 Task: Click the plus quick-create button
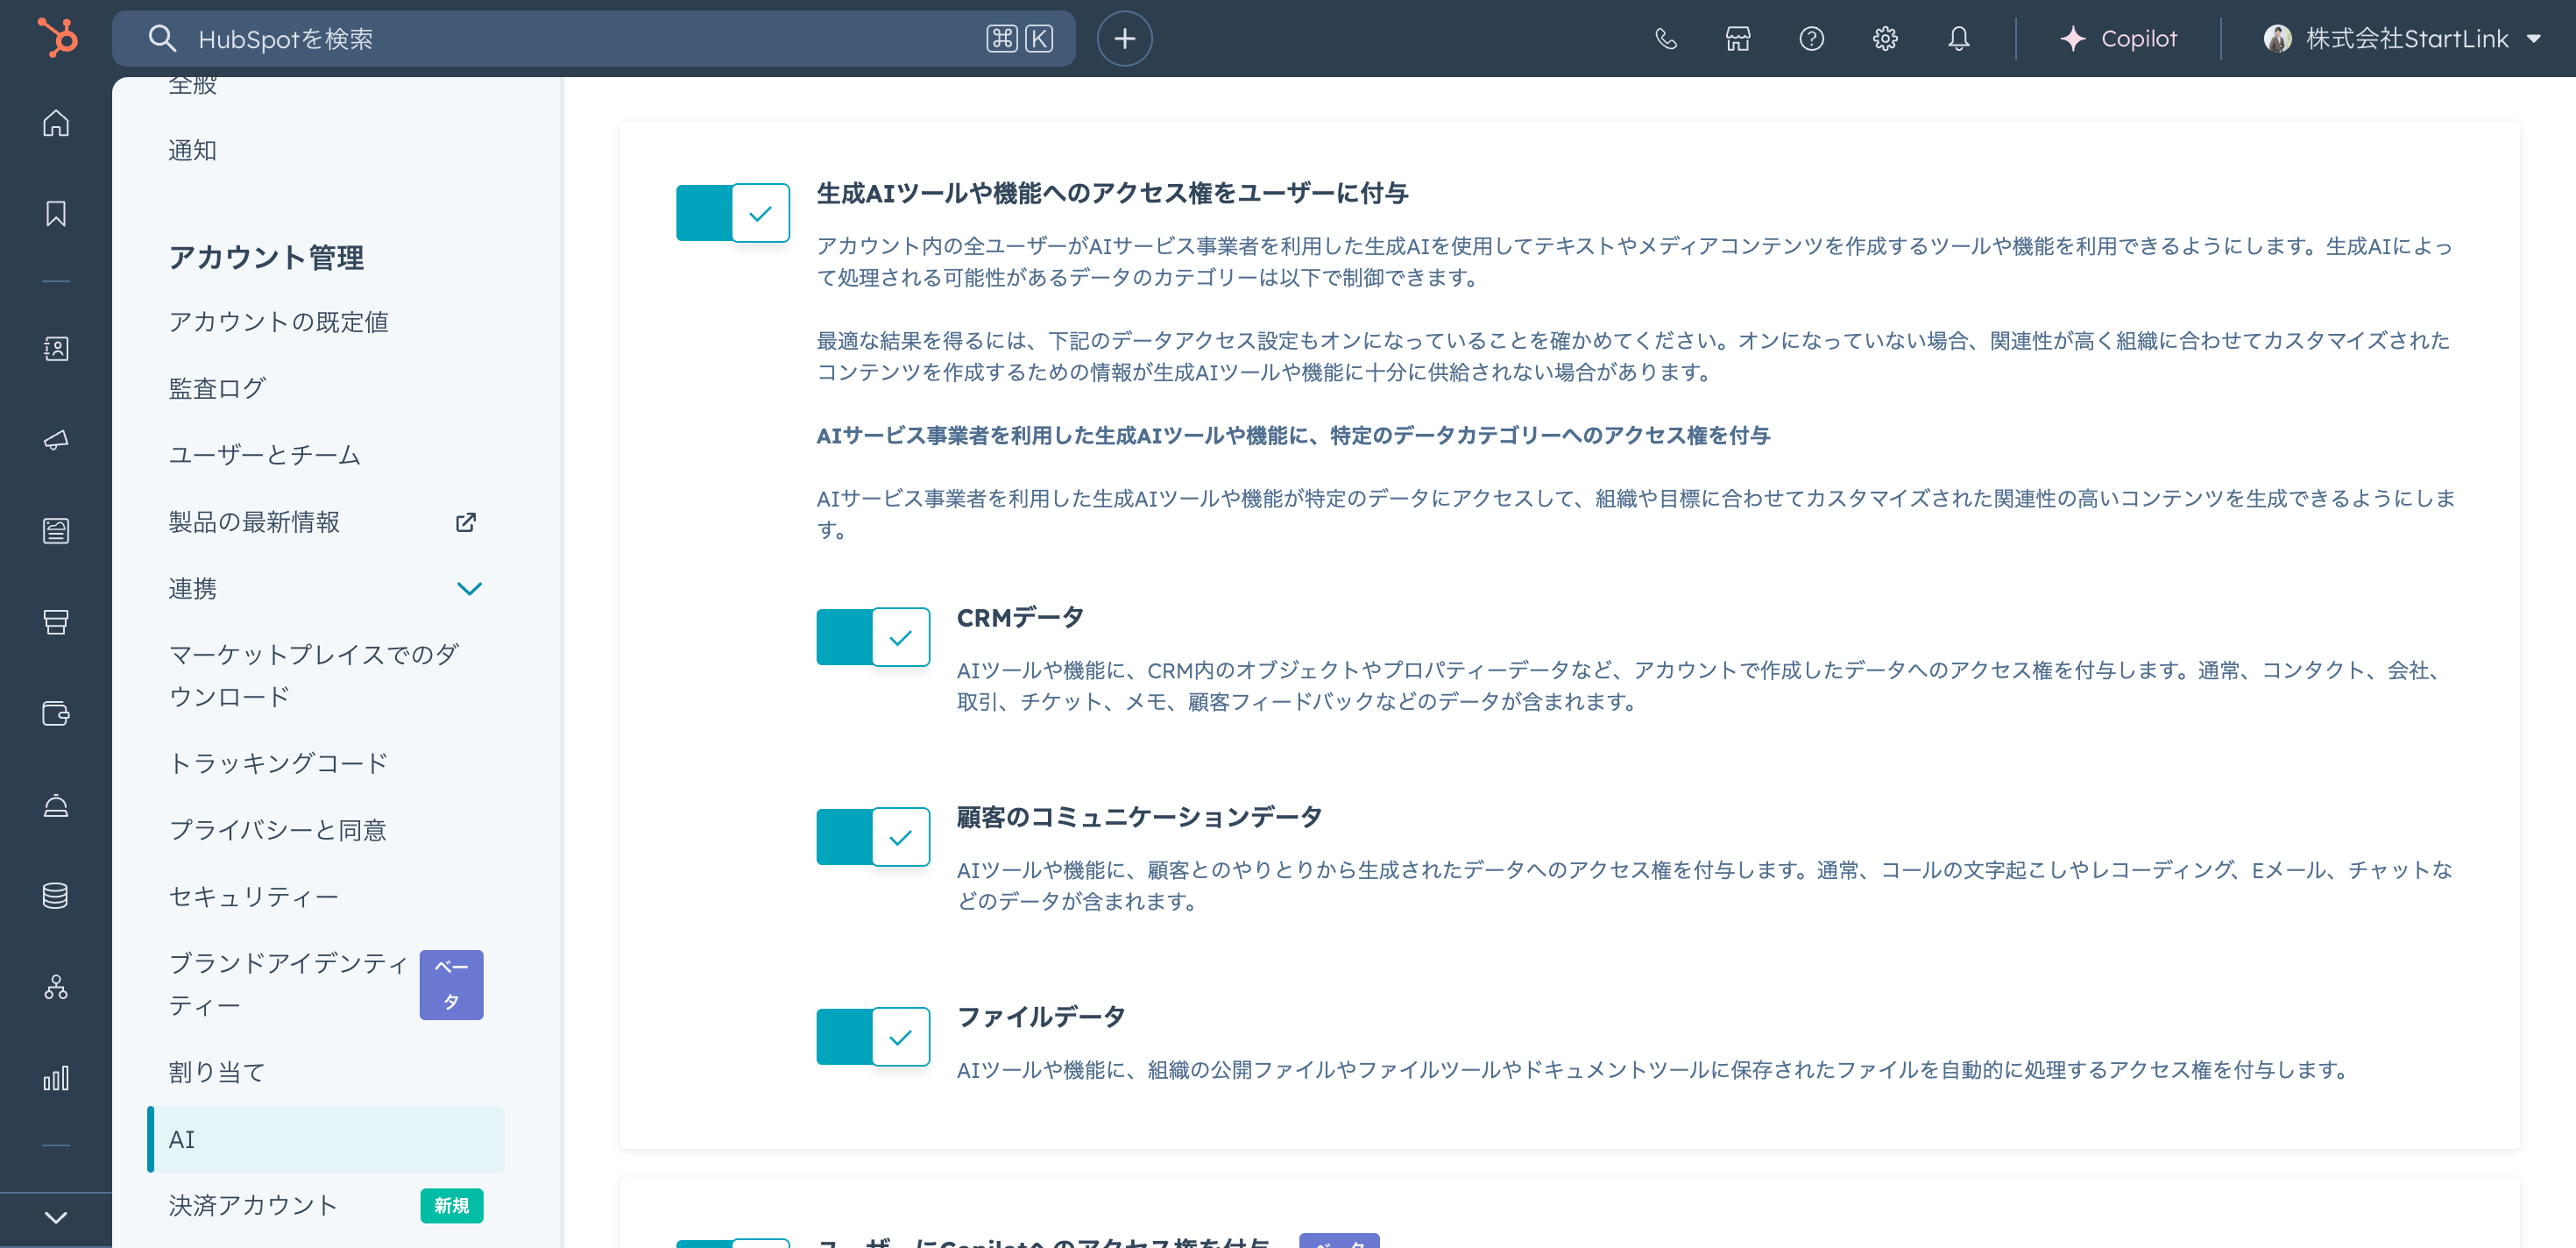[1124, 39]
